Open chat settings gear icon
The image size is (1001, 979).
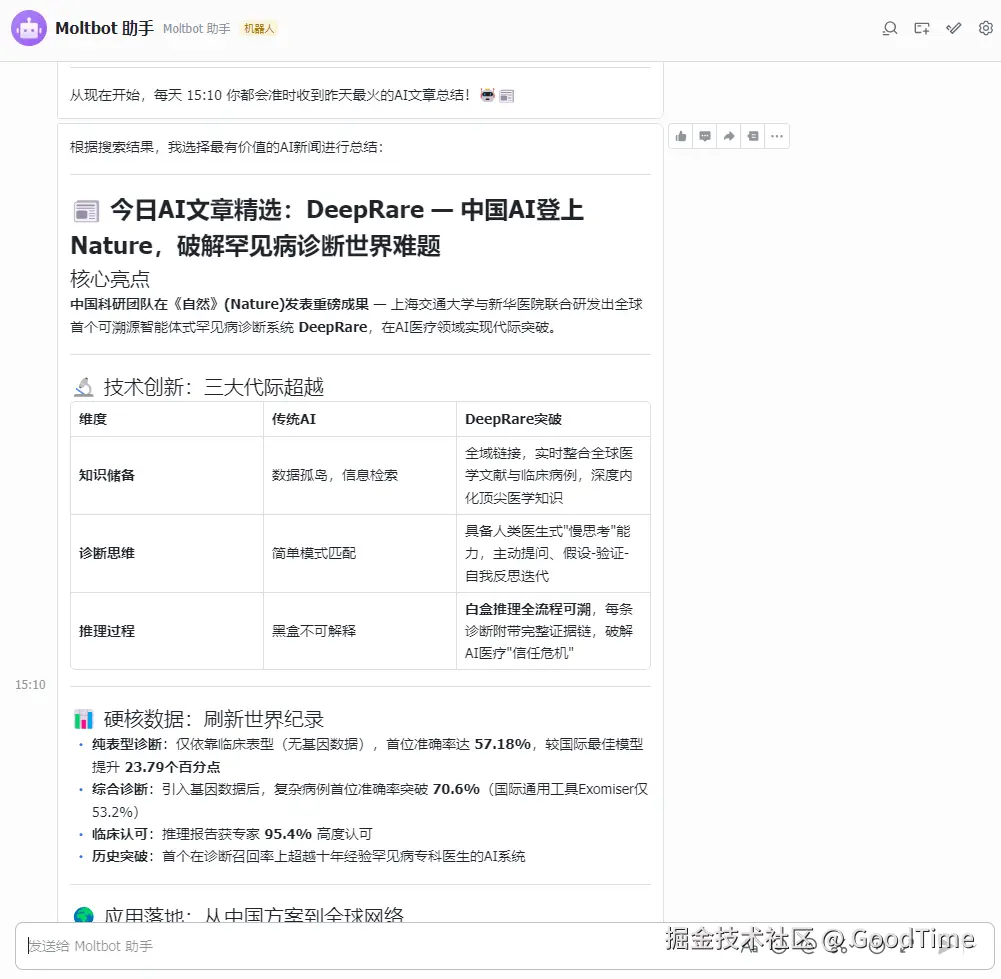(x=986, y=28)
